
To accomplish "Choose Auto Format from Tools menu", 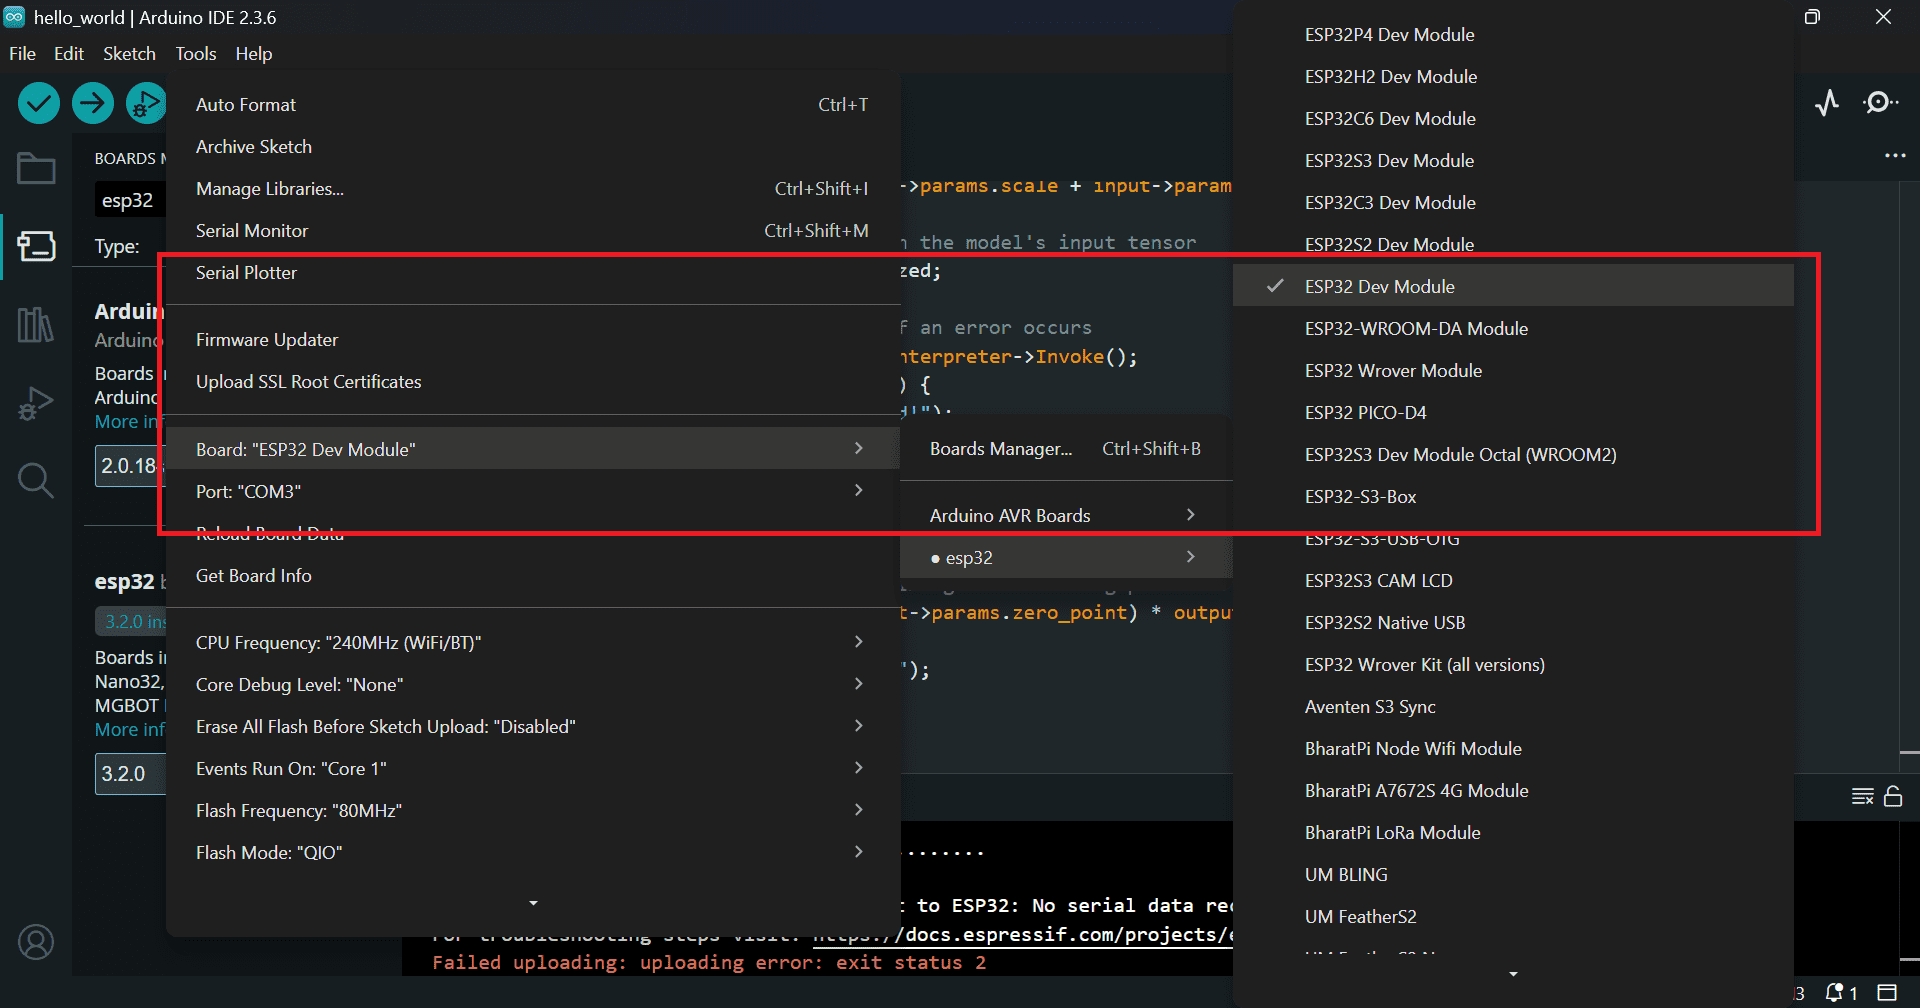I will (x=533, y=104).
